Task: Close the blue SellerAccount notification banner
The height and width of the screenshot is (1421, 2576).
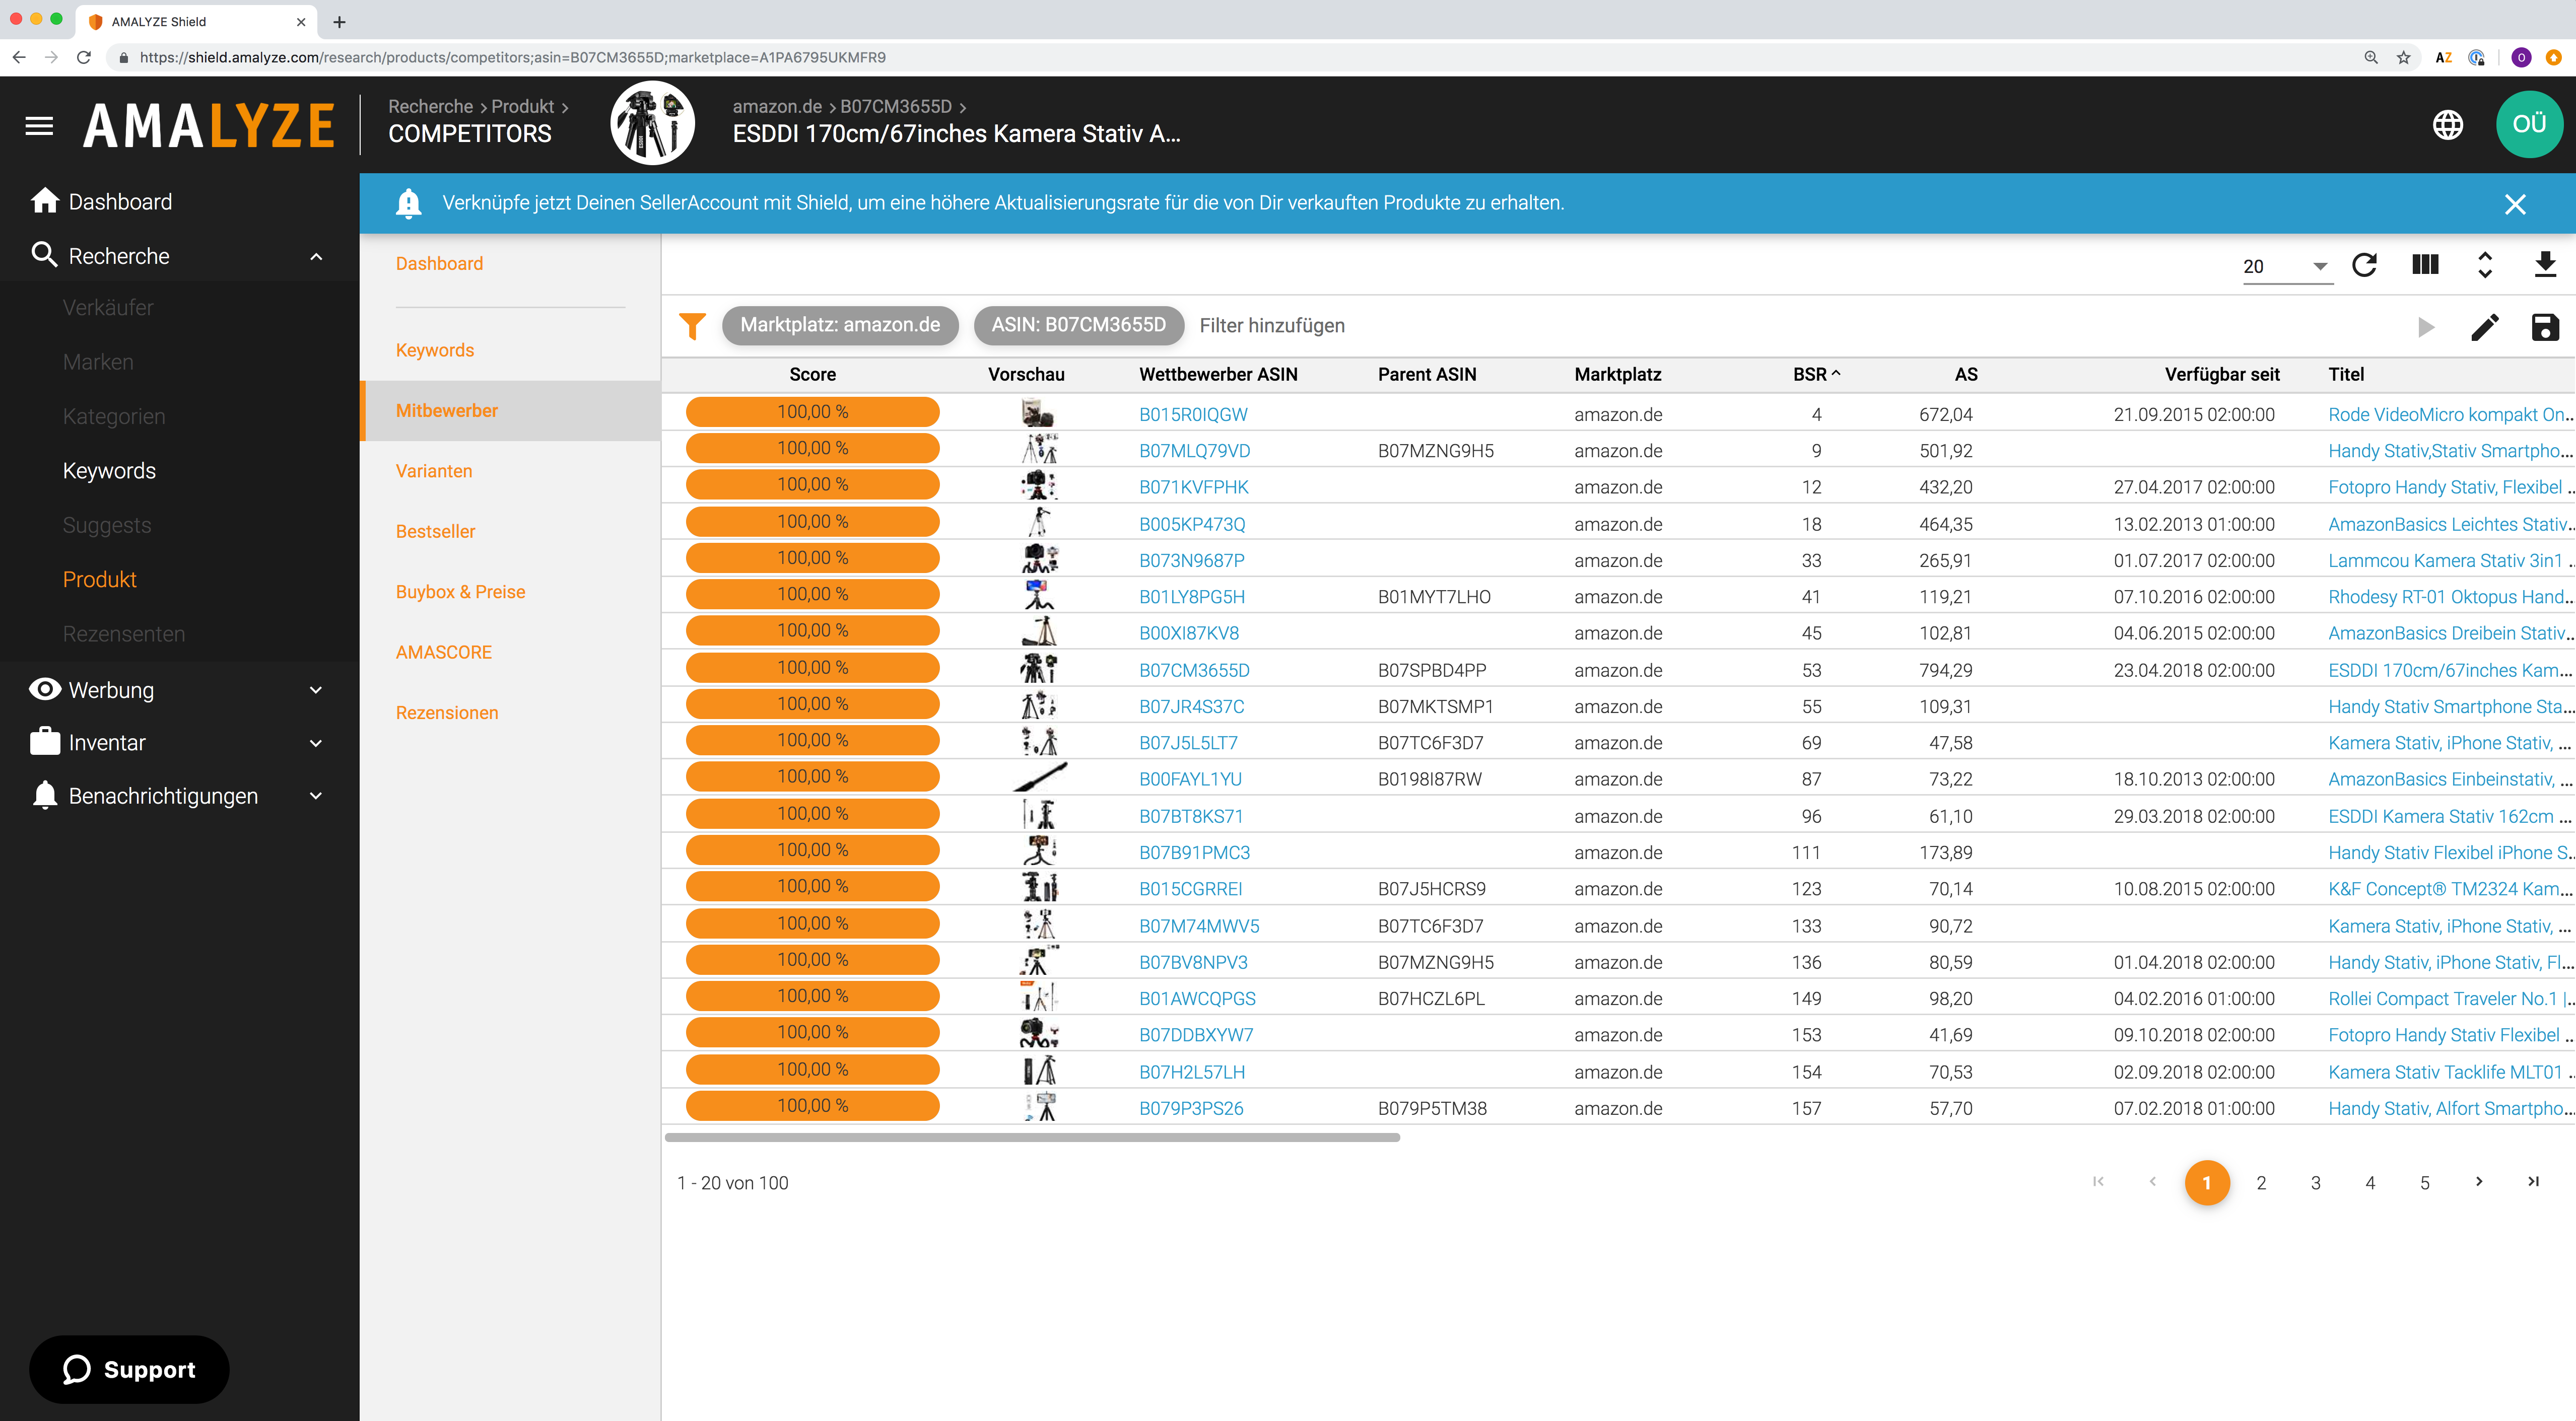Action: pyautogui.click(x=2515, y=204)
